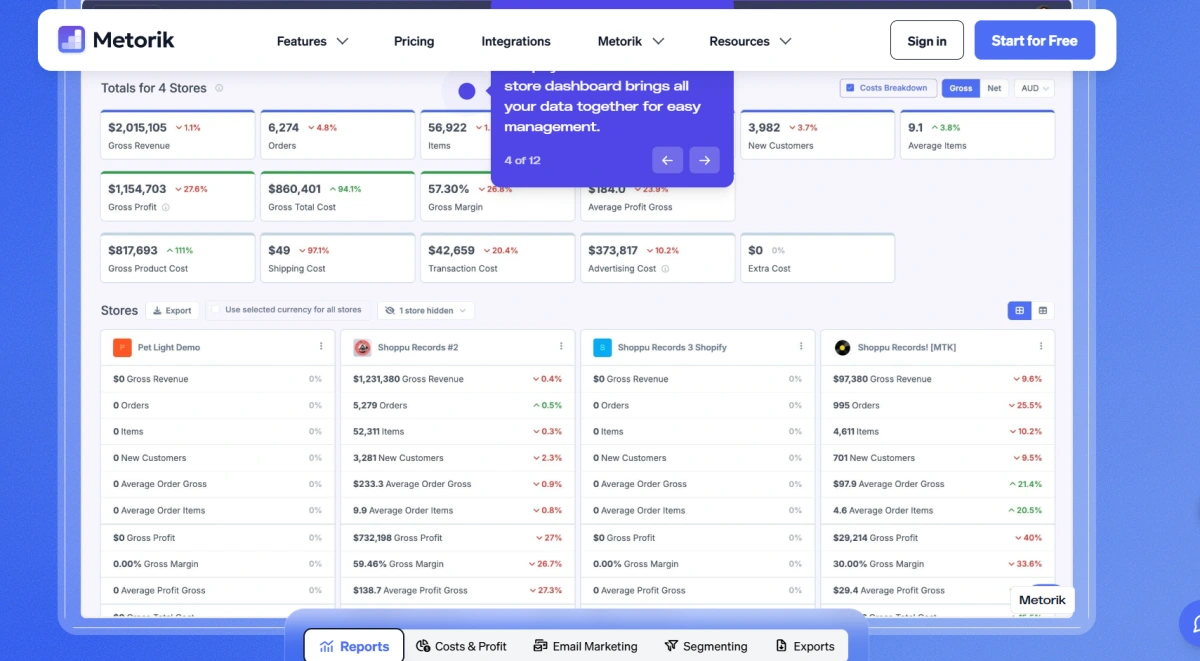Open the Integrations page

coord(516,41)
